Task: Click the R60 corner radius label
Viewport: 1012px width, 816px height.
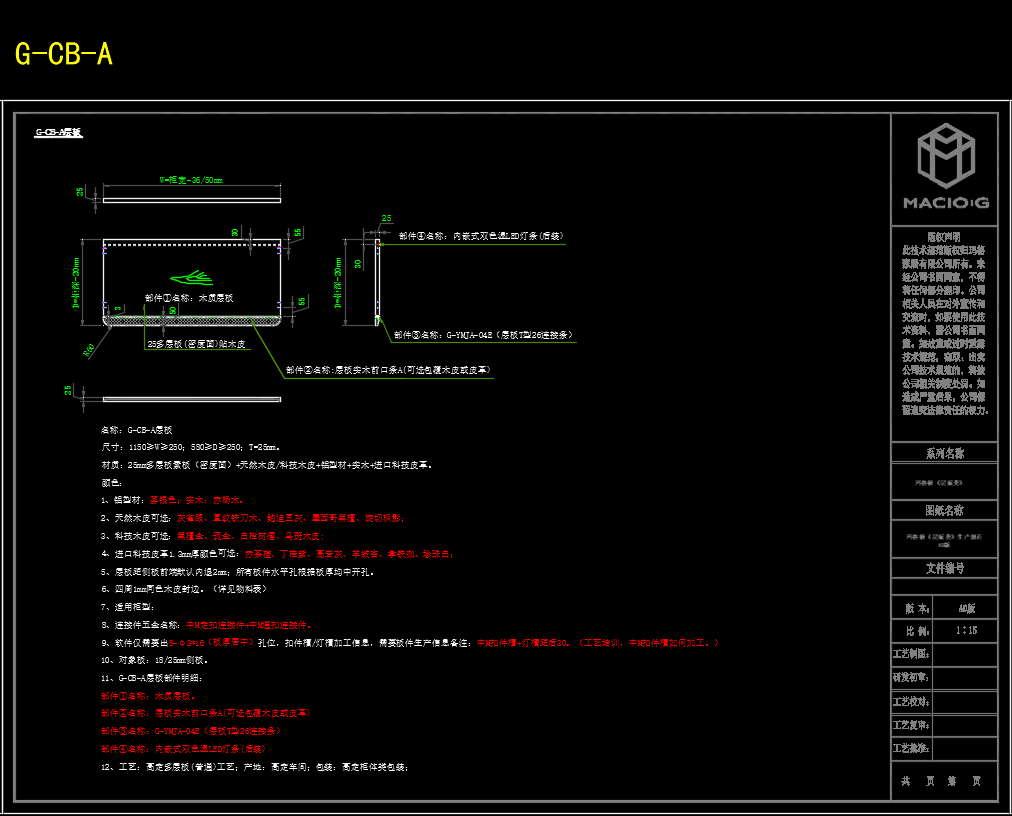Action: click(x=89, y=350)
